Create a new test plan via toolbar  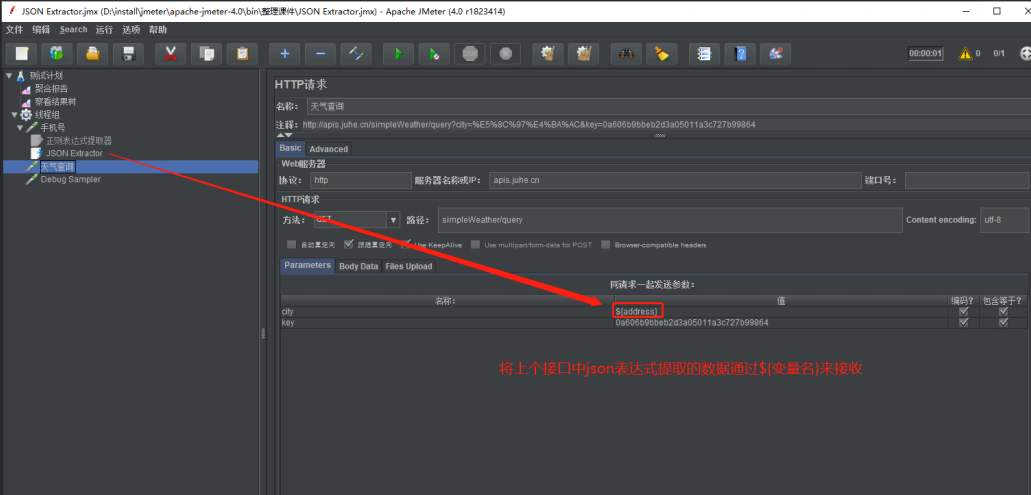(x=22, y=54)
